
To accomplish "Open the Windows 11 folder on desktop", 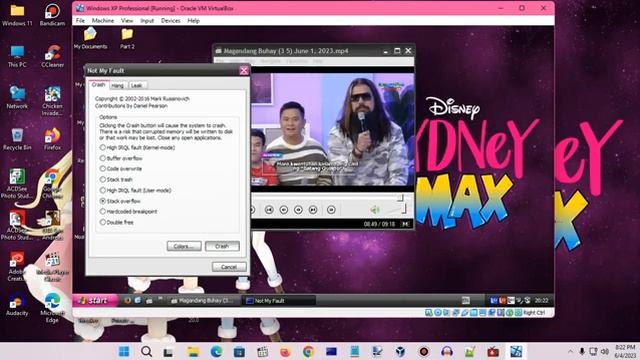I will click(17, 15).
